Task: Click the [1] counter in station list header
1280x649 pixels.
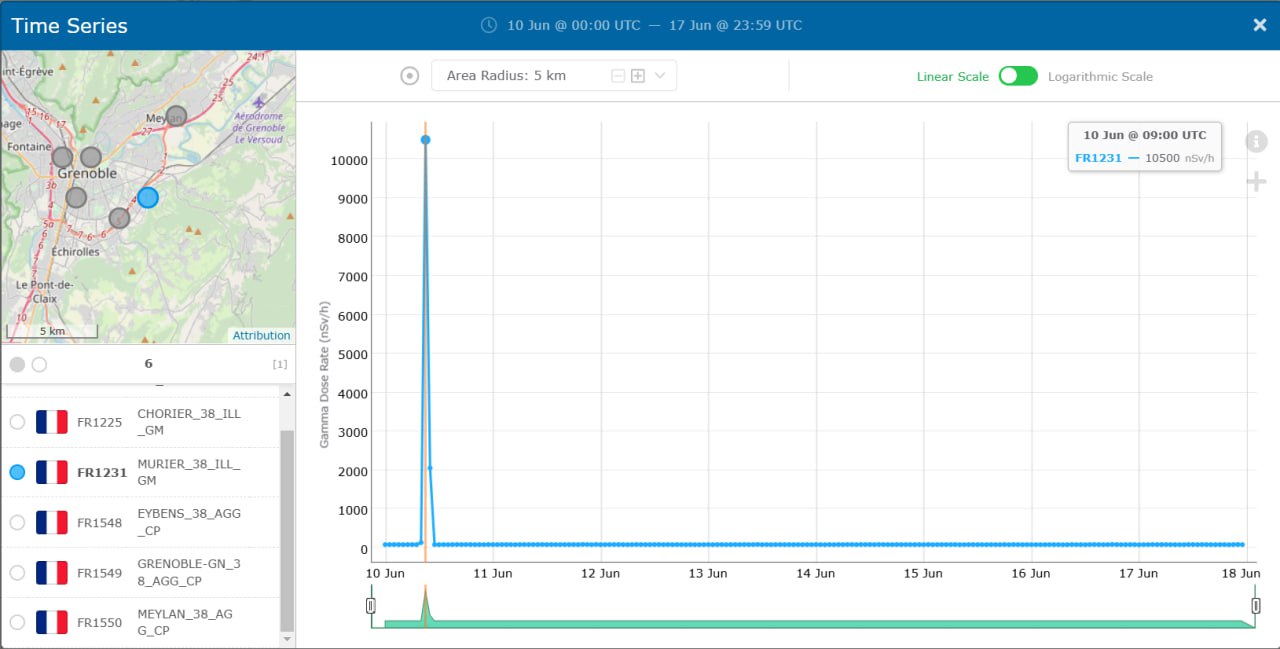Action: [280, 364]
